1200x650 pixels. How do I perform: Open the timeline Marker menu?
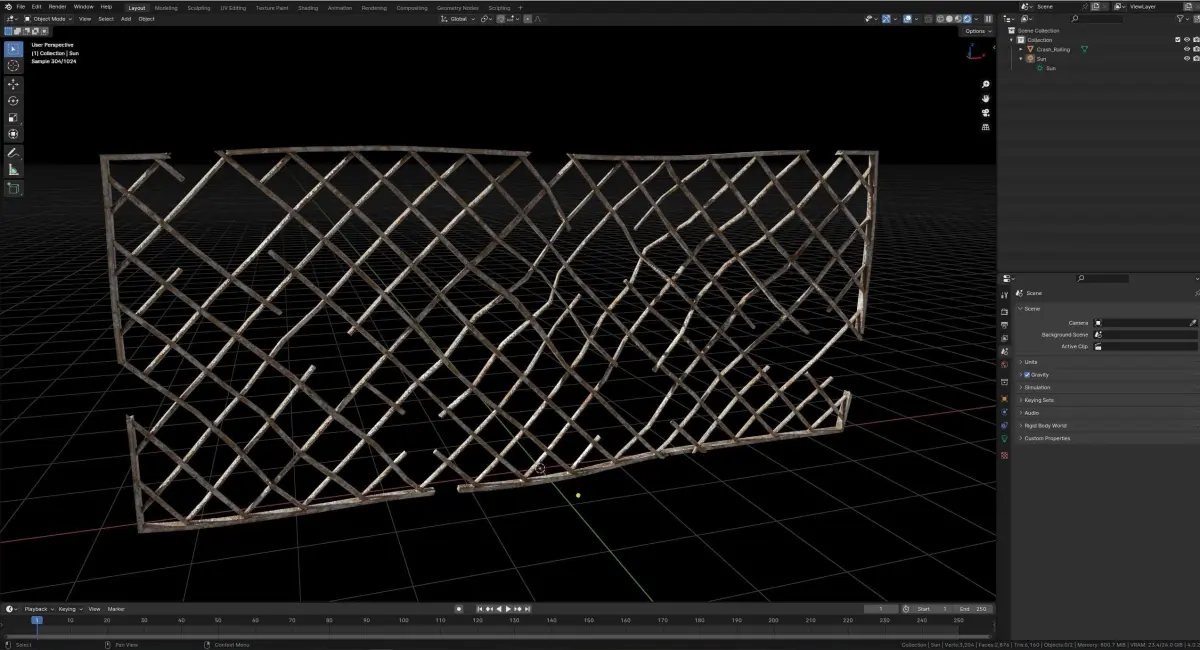click(x=116, y=609)
